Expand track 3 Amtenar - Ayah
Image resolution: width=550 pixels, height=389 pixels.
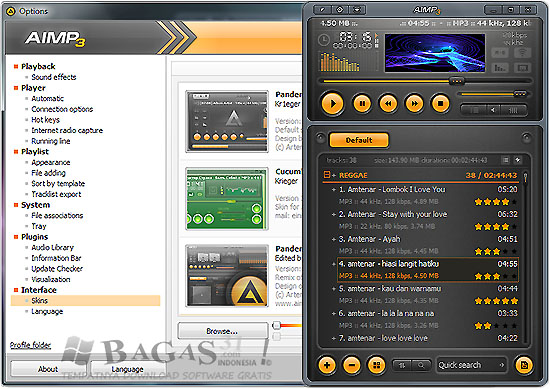(x=334, y=239)
